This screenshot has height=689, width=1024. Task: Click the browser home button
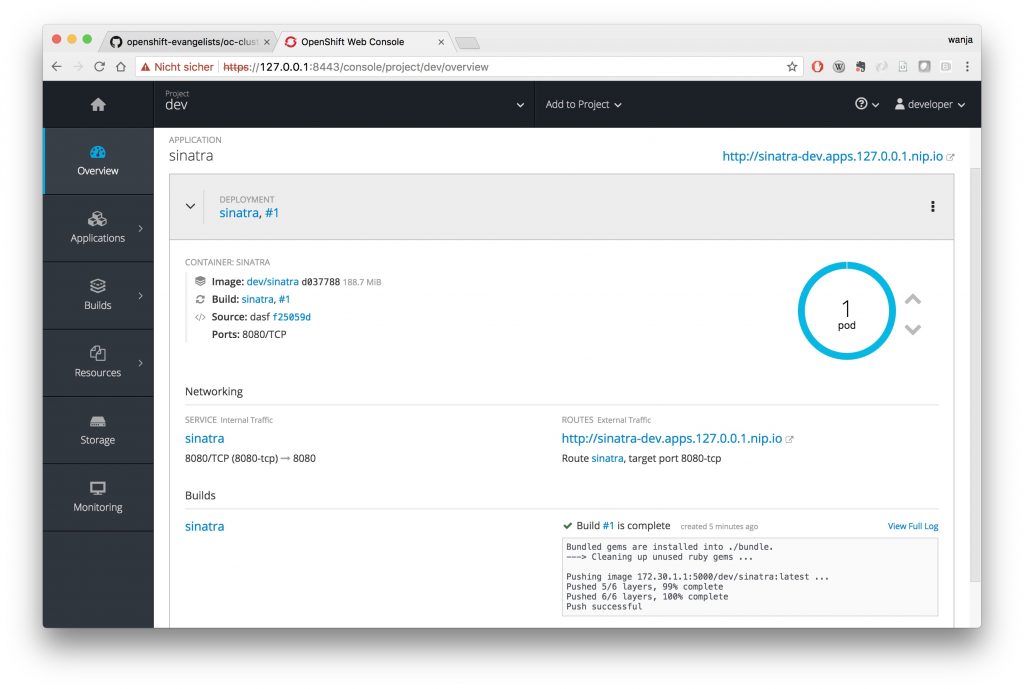coord(121,67)
